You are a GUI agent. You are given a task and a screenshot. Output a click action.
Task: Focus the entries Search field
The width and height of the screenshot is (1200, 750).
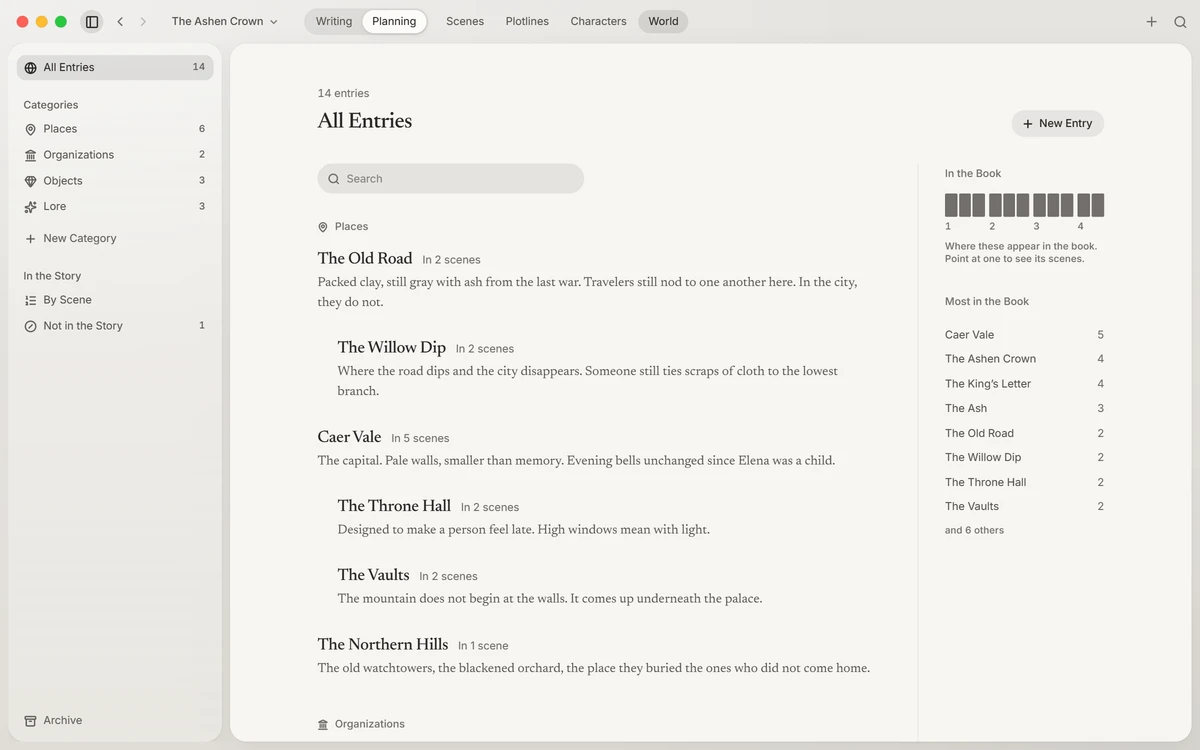[451, 179]
